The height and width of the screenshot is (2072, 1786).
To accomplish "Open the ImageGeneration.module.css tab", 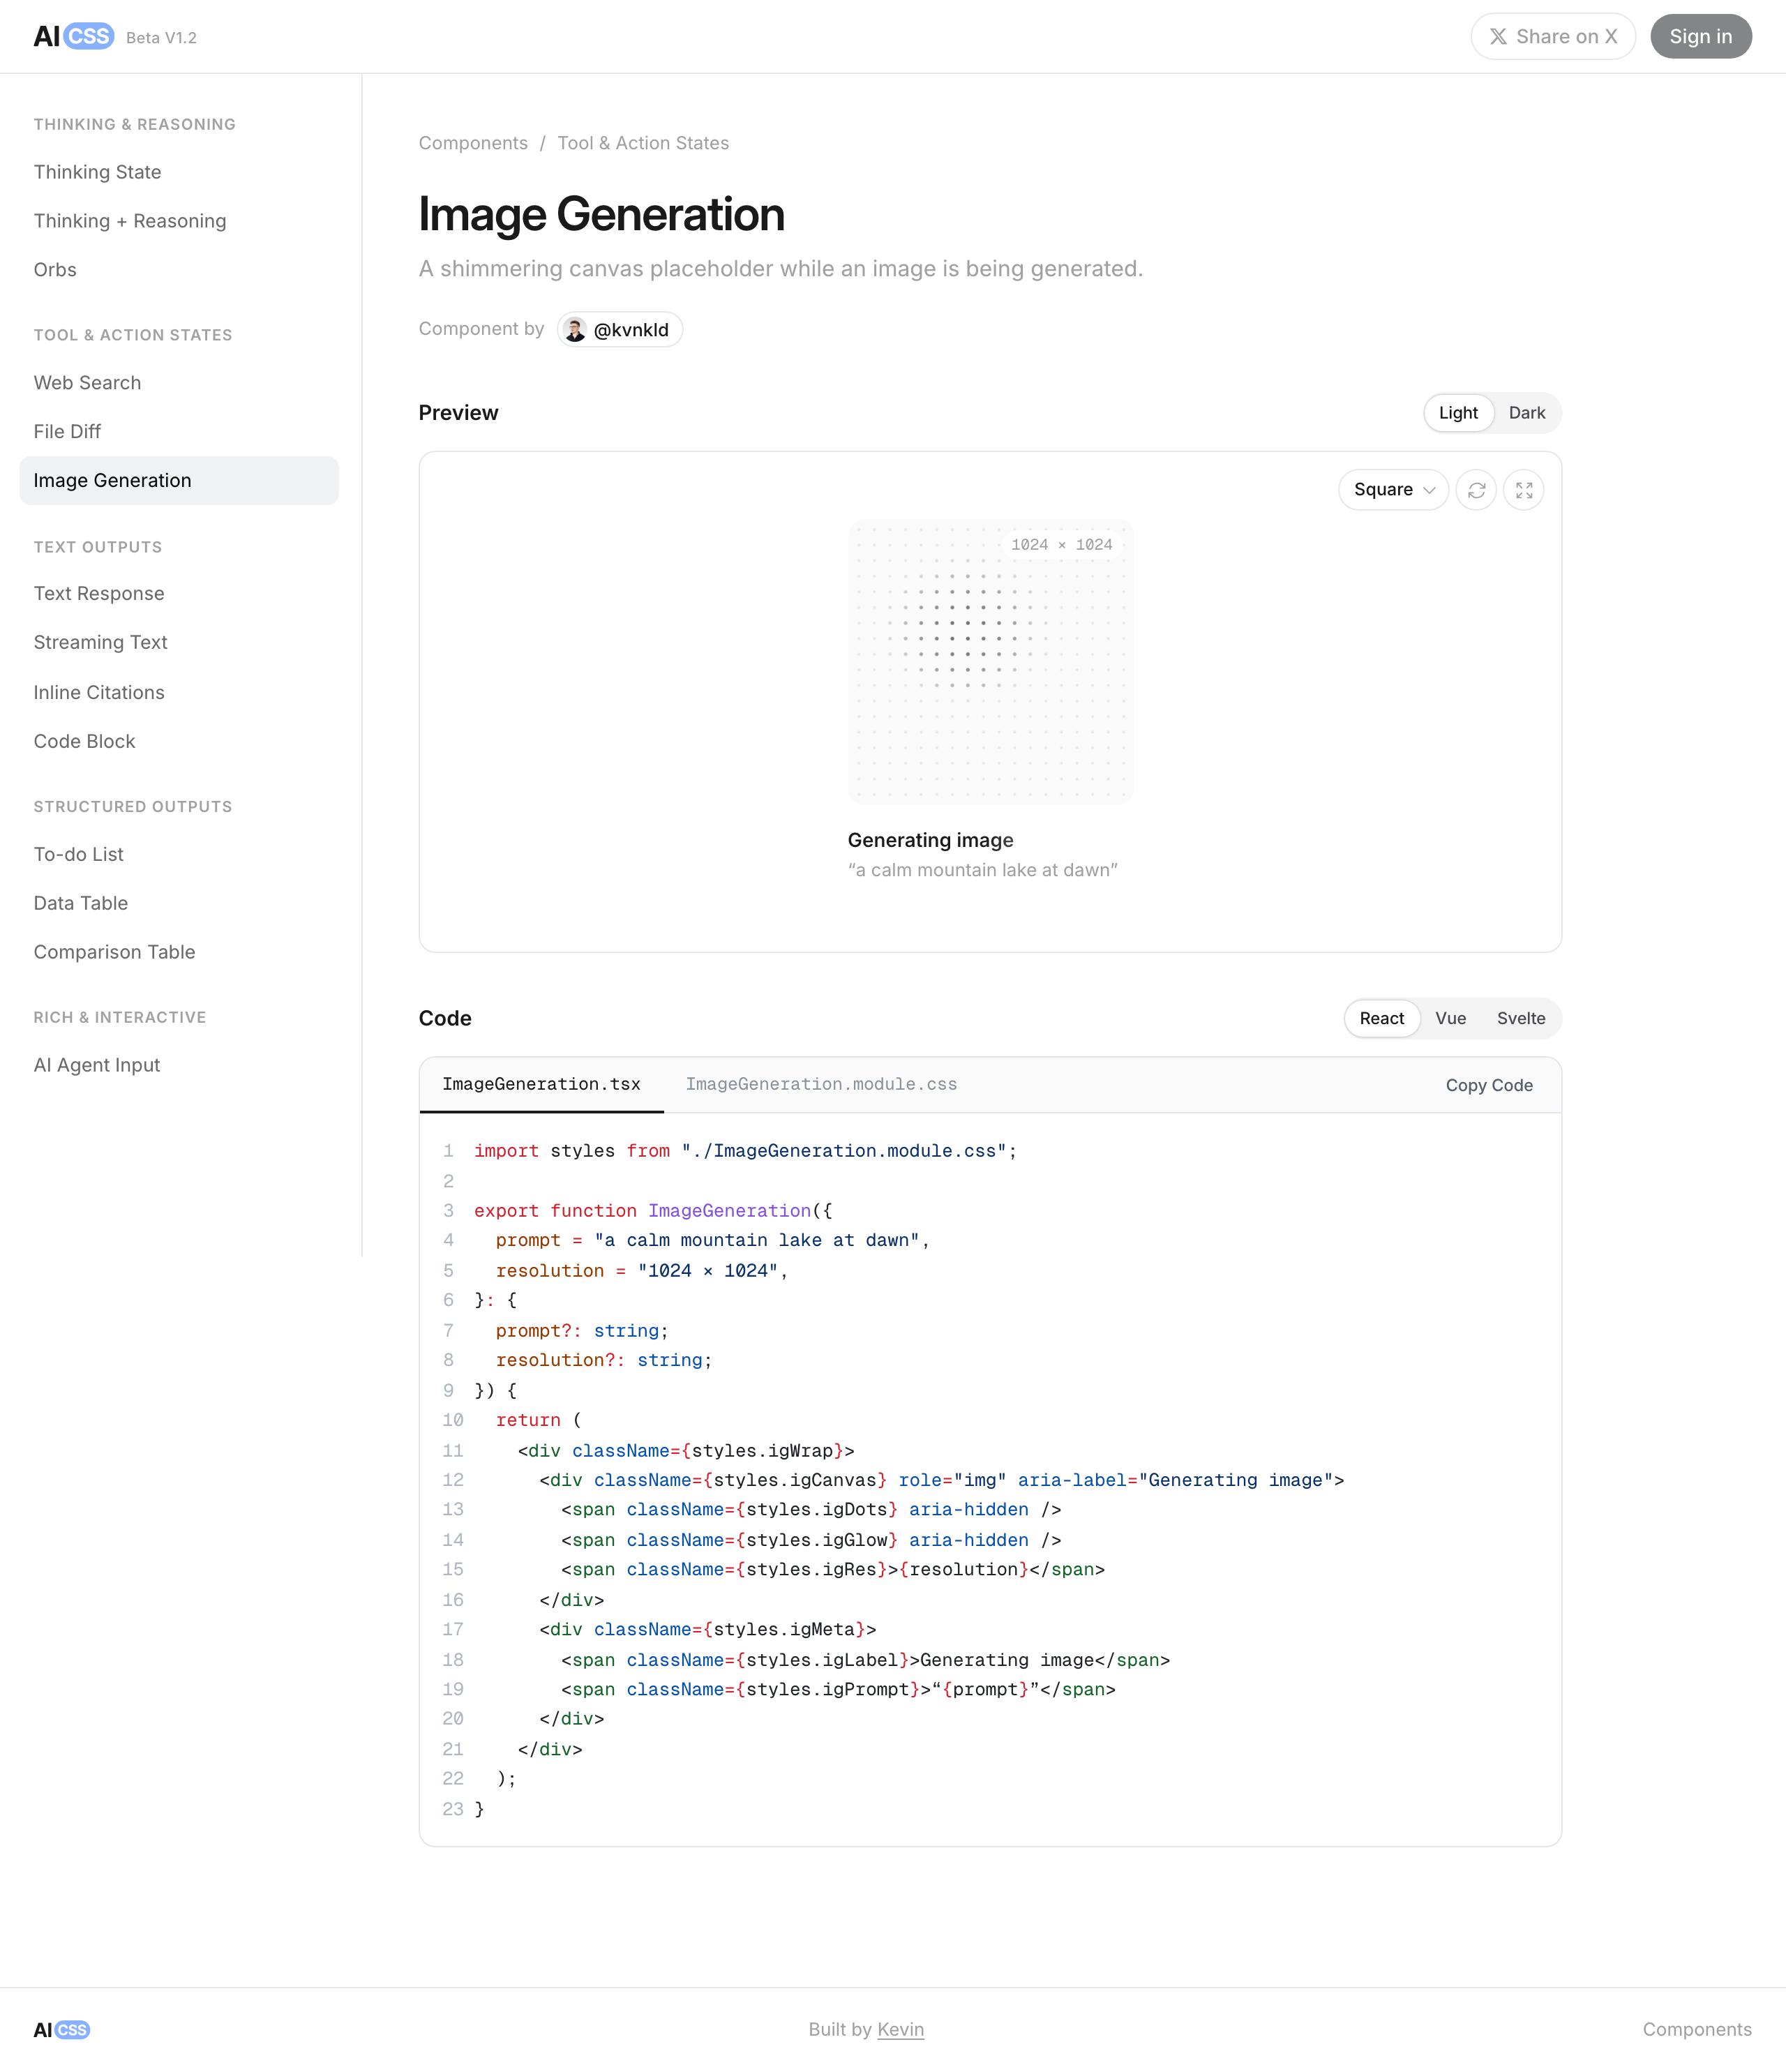I will (821, 1085).
